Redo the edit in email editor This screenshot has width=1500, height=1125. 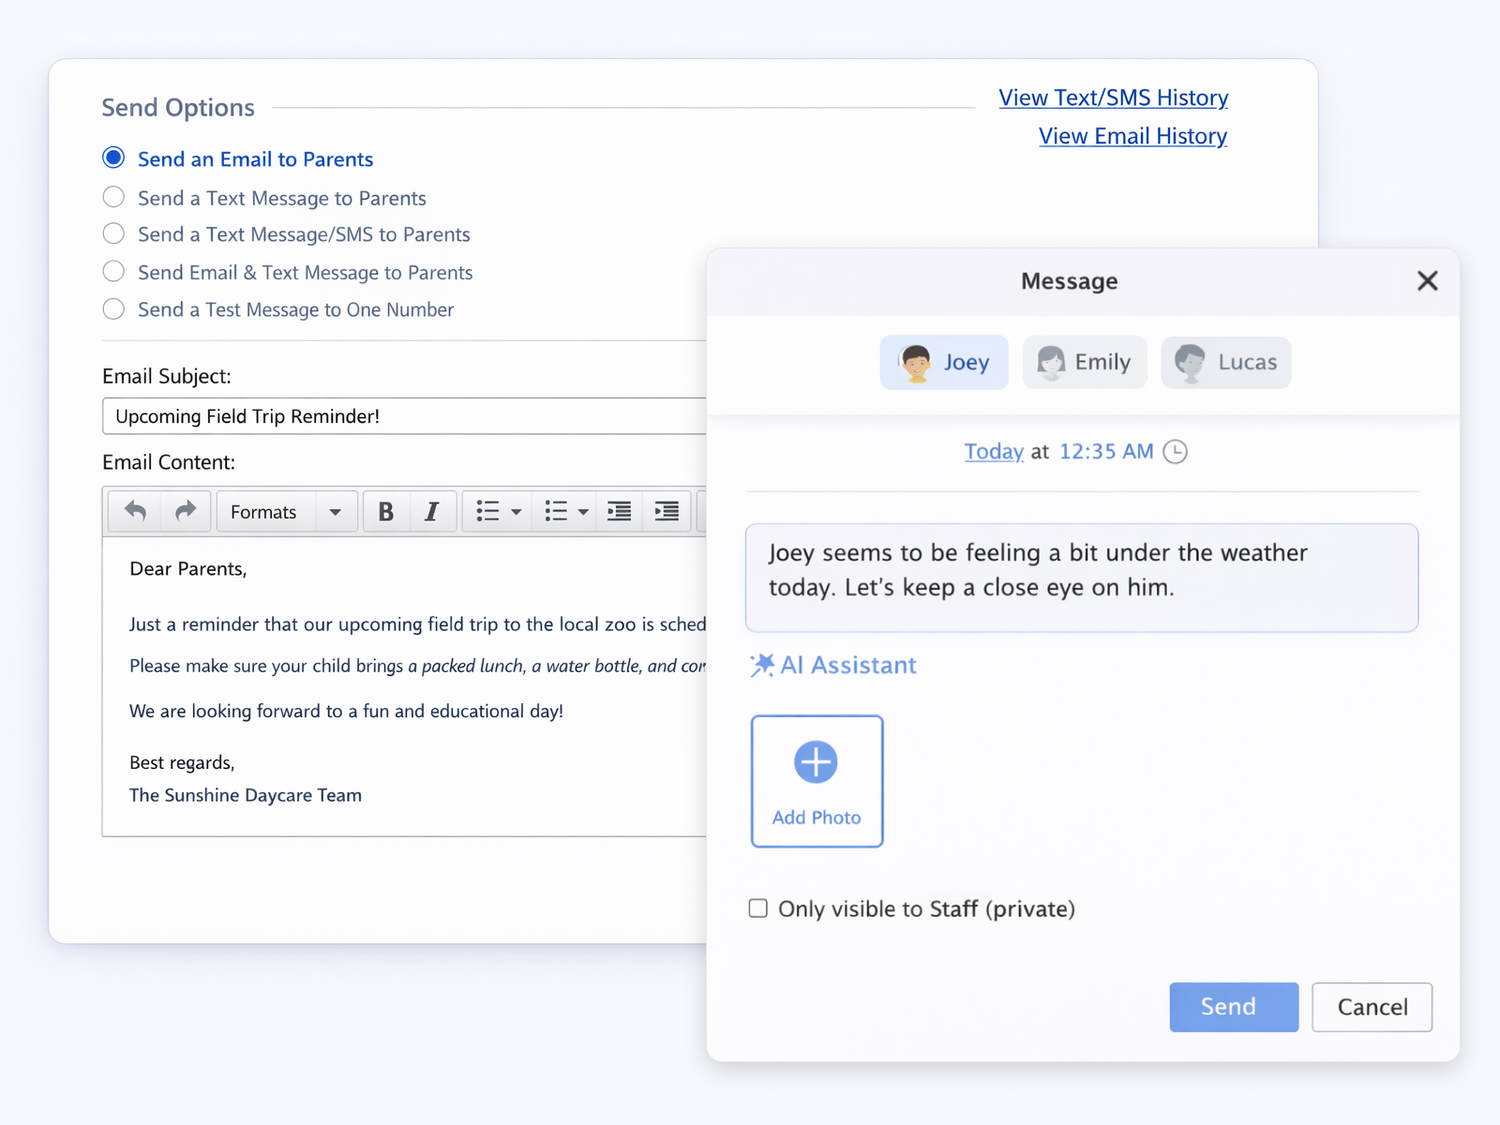pos(185,511)
